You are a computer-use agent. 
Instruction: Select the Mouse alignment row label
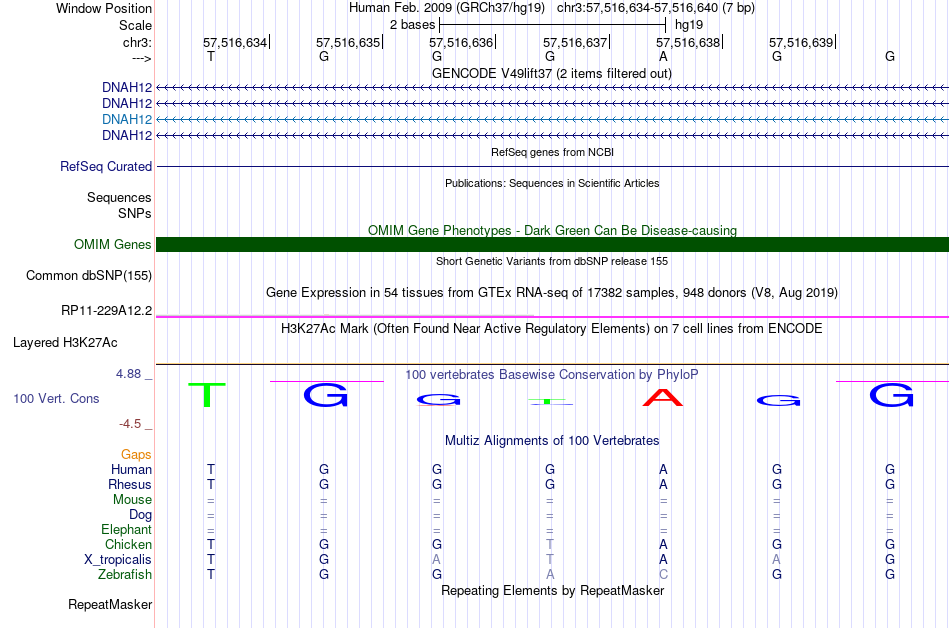click(x=132, y=500)
